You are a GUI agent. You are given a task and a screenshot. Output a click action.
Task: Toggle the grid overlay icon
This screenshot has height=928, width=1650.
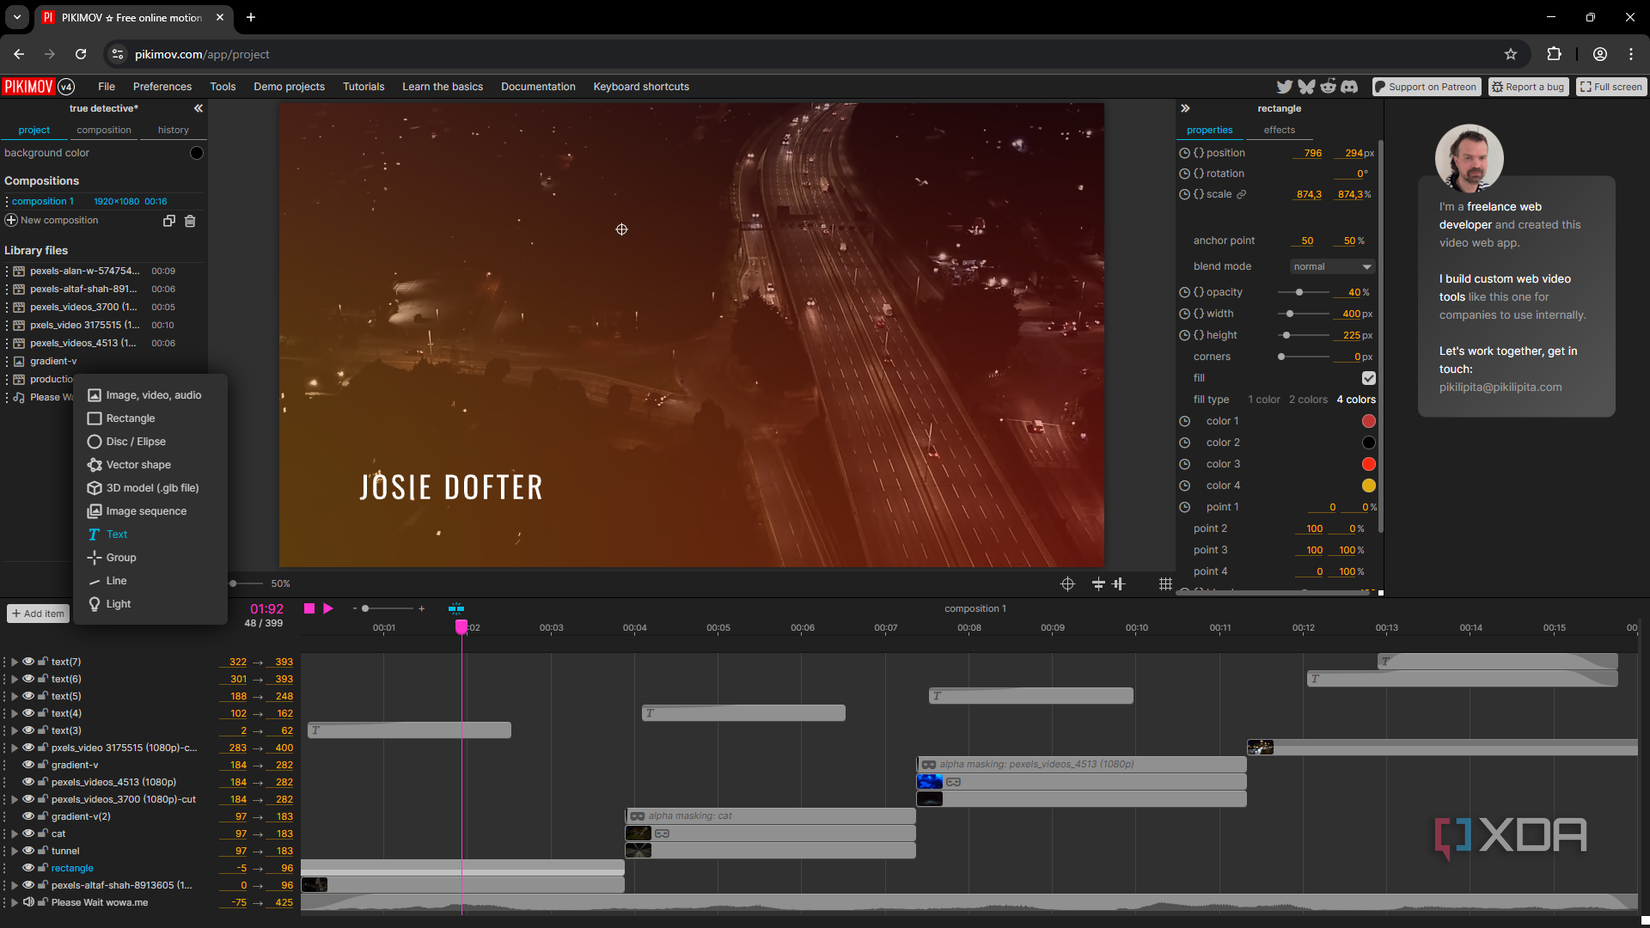click(1165, 584)
